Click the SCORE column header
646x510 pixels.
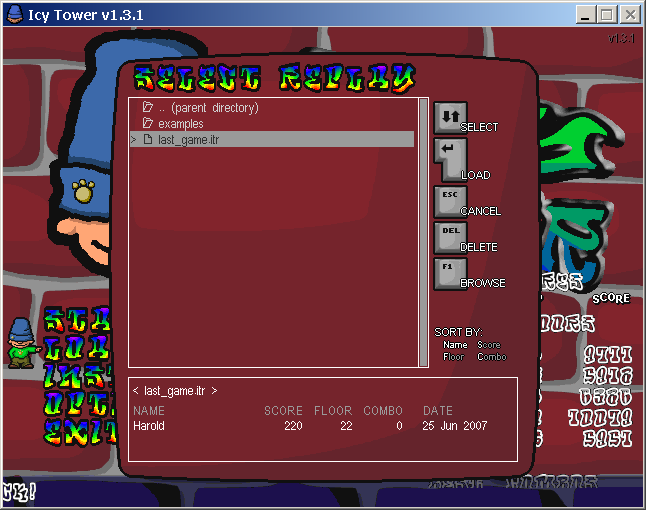click(283, 411)
